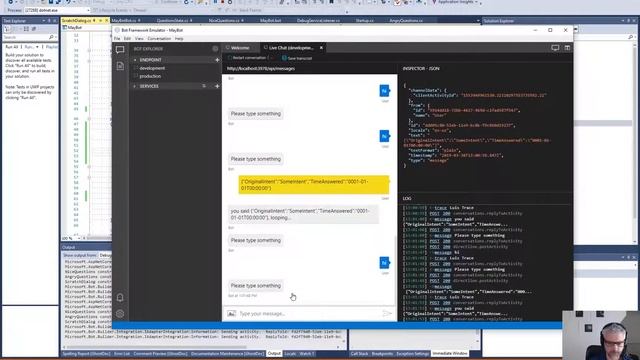Viewport: 640px width, 360px height.
Task: Open QuestionState.cs tab in Visual Studio
Action: tap(173, 20)
